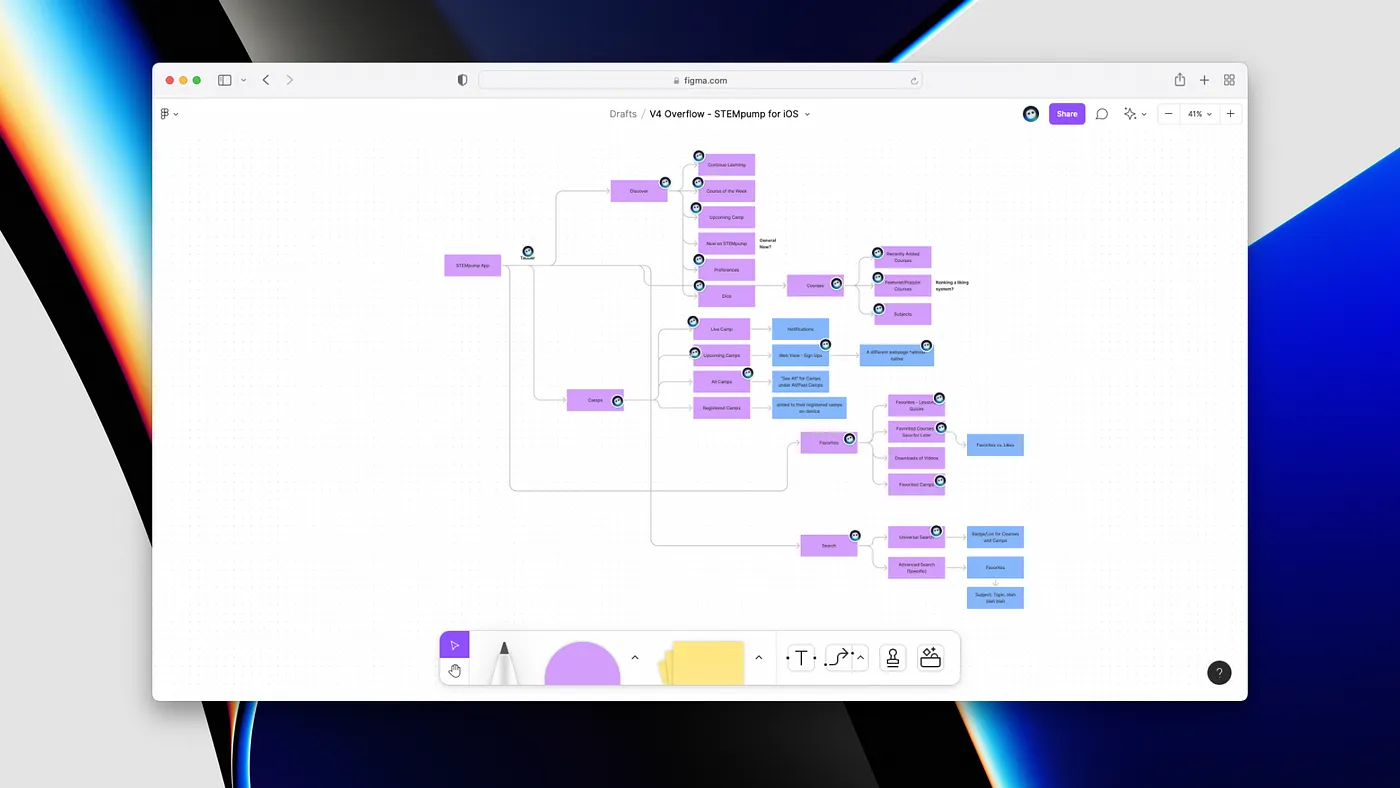
Task: Select the STEMpump App node
Action: (x=472, y=265)
